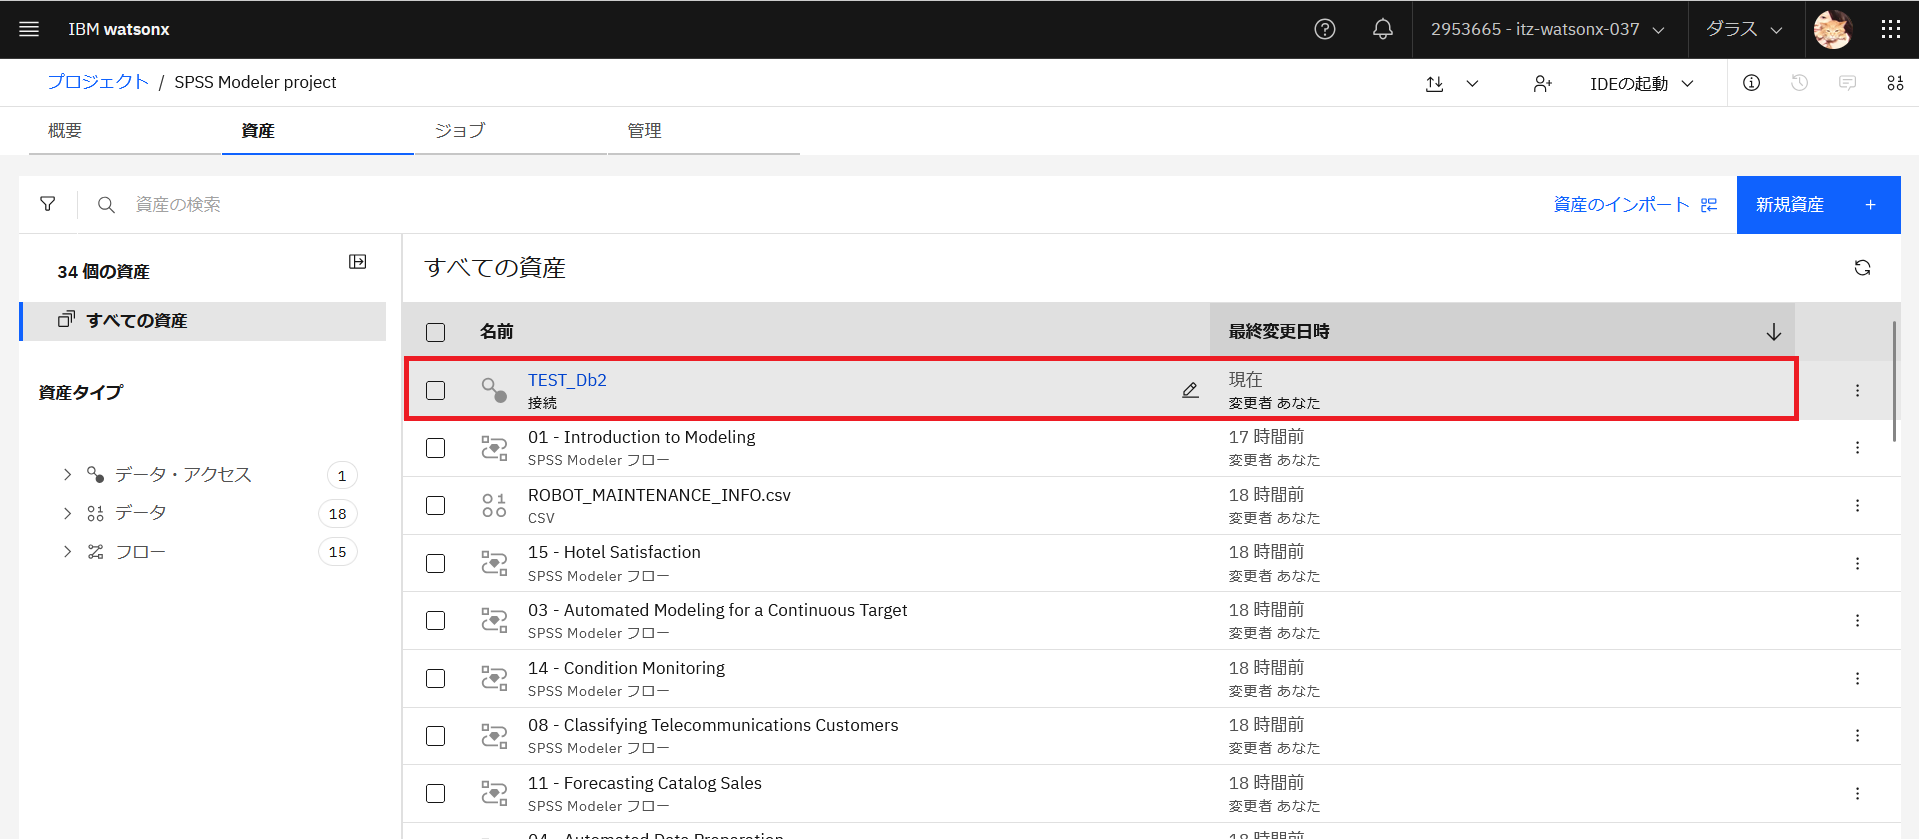The image size is (1919, 839).
Task: Open the notifications bell
Action: pyautogui.click(x=1383, y=29)
